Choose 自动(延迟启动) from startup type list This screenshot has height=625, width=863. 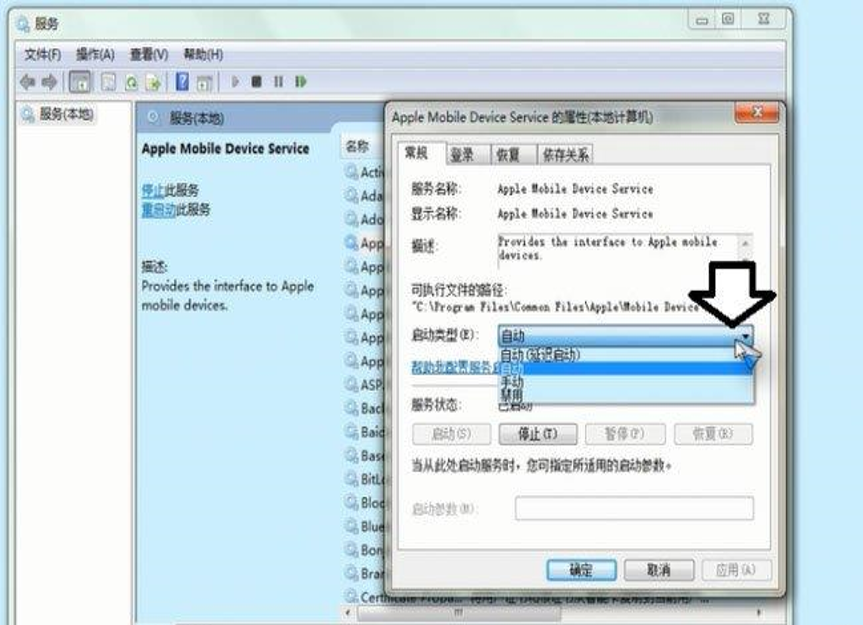coord(626,355)
